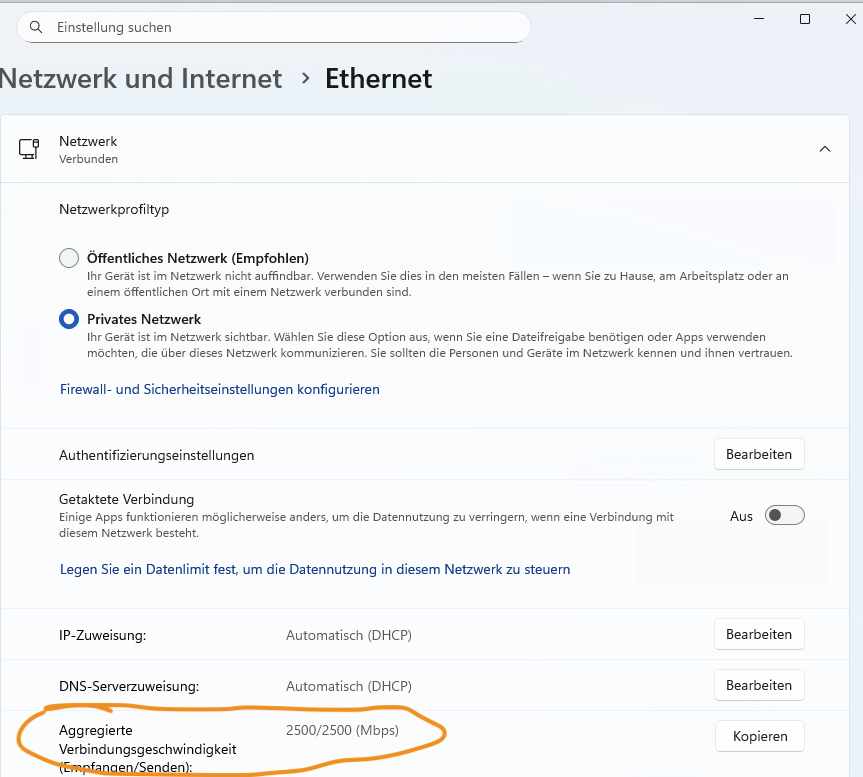863x777 pixels.
Task: Click the 2500/2500 (Mbps) speed value
Action: point(342,730)
